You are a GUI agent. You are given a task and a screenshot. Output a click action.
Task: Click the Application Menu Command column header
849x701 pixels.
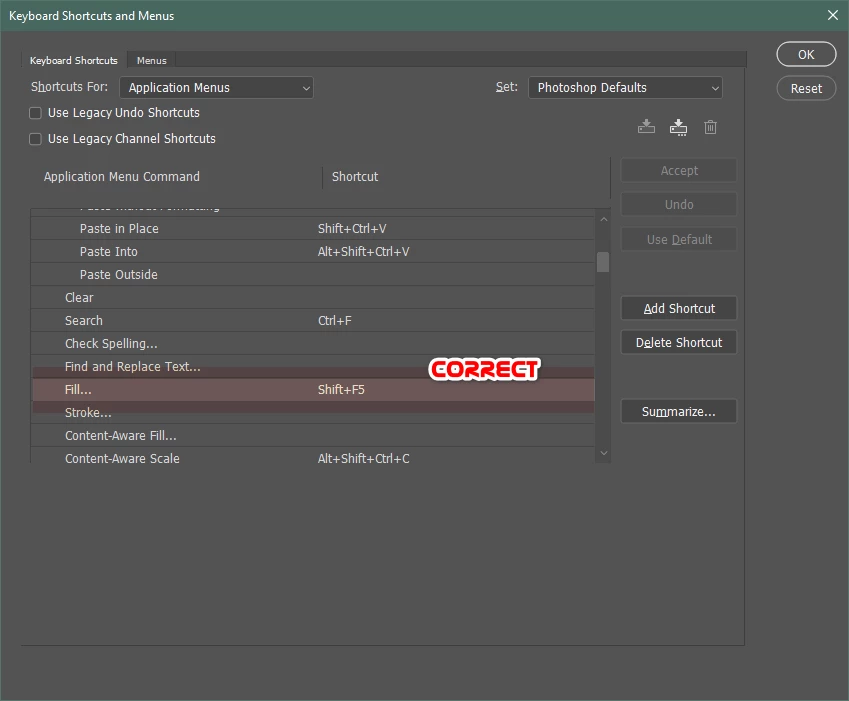[122, 176]
